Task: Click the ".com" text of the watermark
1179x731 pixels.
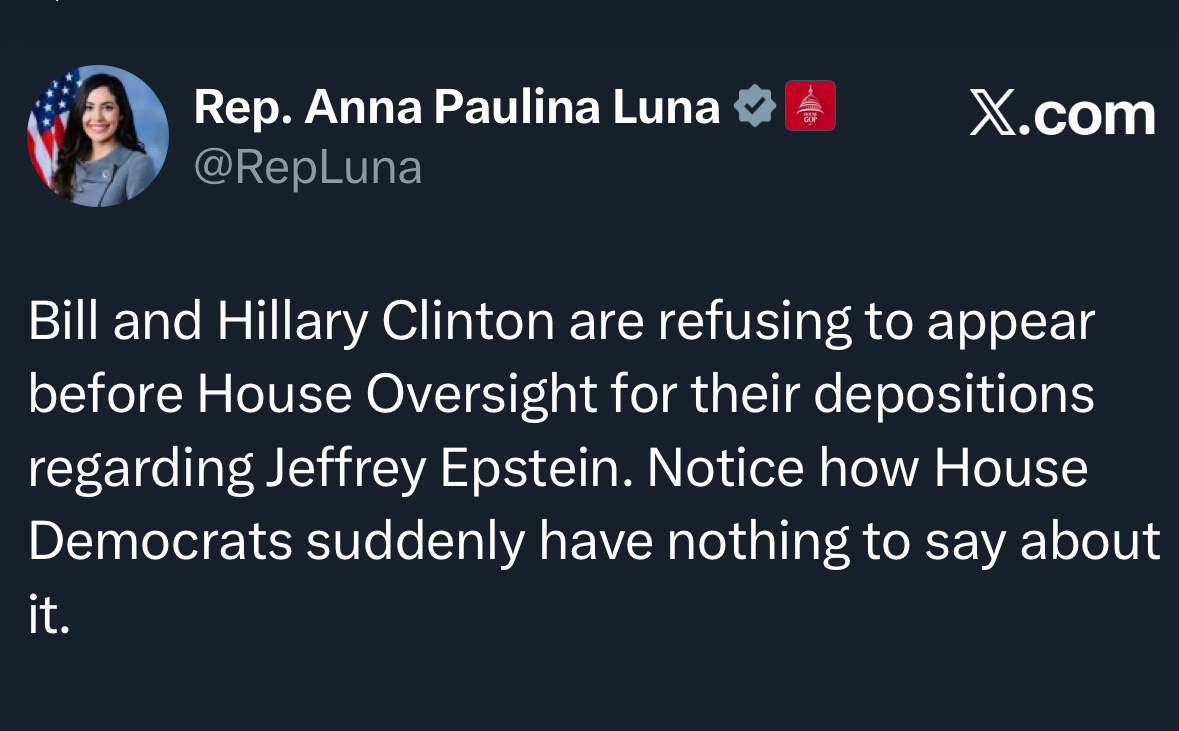Action: pyautogui.click(x=1093, y=114)
